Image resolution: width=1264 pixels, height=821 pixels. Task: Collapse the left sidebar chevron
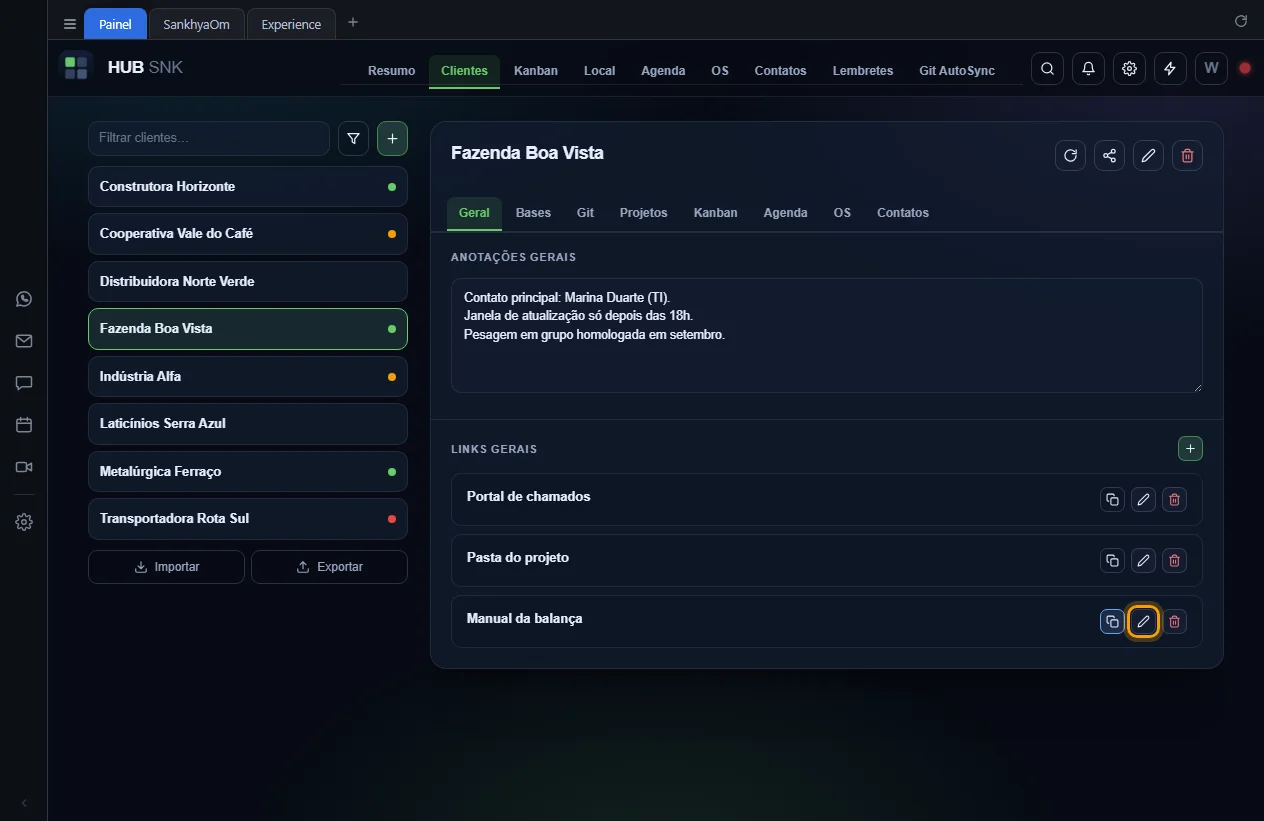(x=24, y=803)
